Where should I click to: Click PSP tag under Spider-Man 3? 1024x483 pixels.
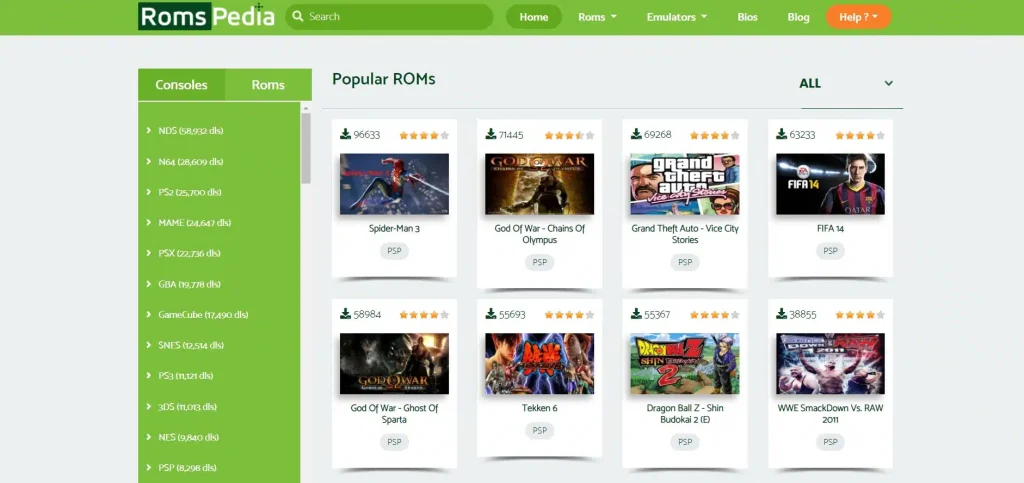coord(394,251)
